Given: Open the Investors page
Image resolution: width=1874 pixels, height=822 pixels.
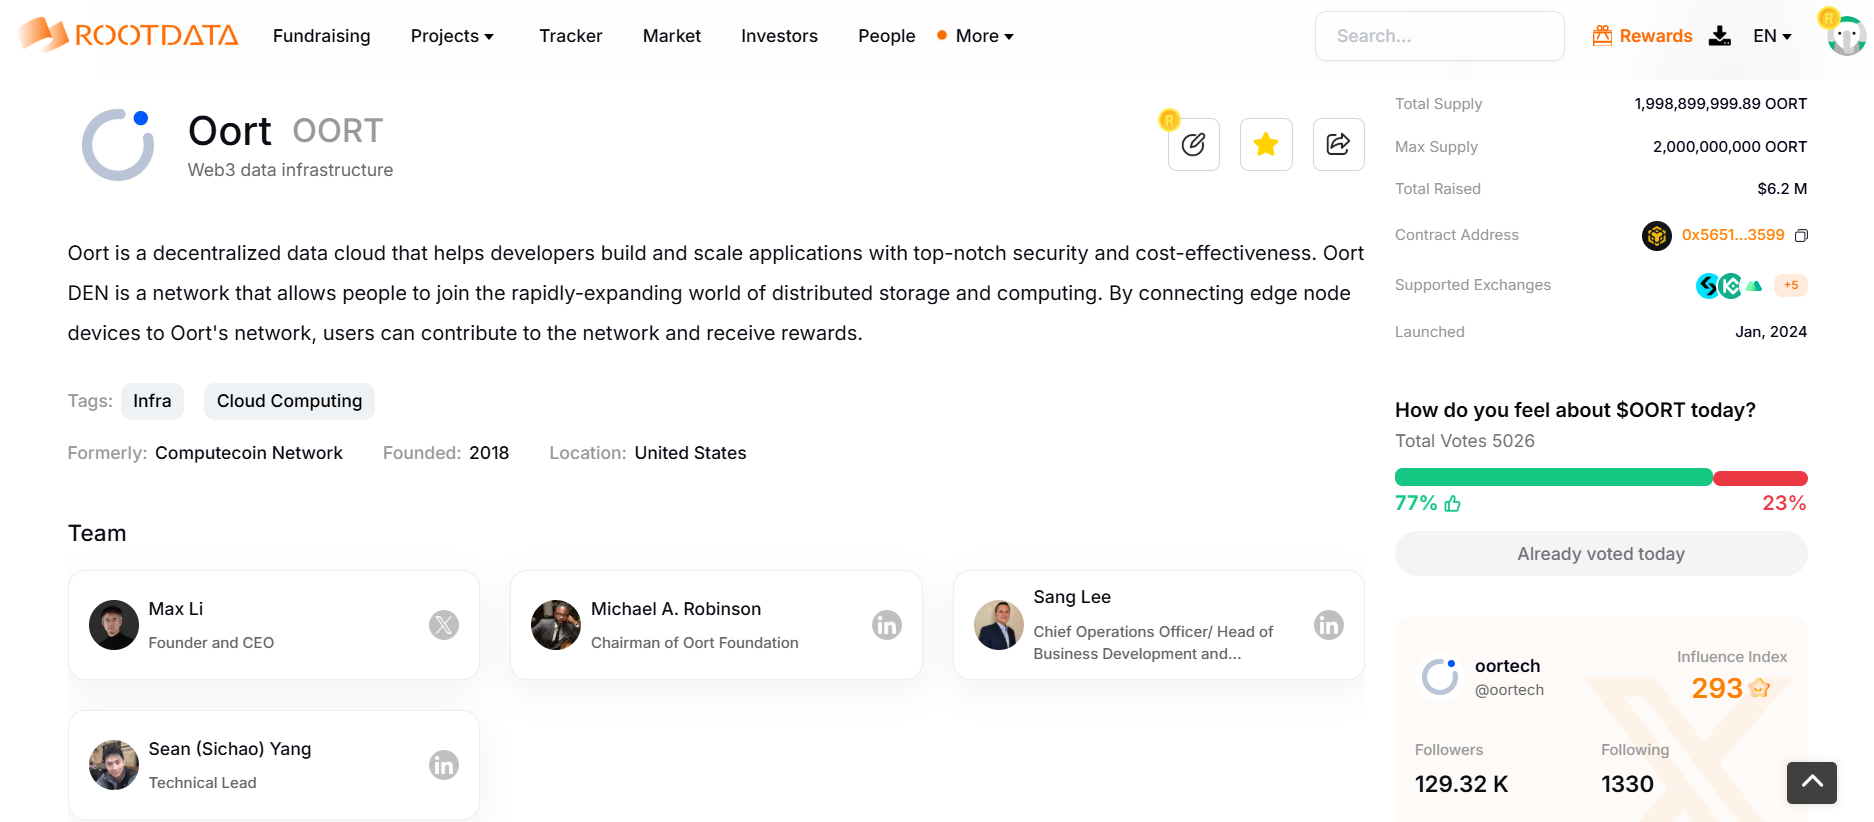Looking at the screenshot, I should pos(779,36).
